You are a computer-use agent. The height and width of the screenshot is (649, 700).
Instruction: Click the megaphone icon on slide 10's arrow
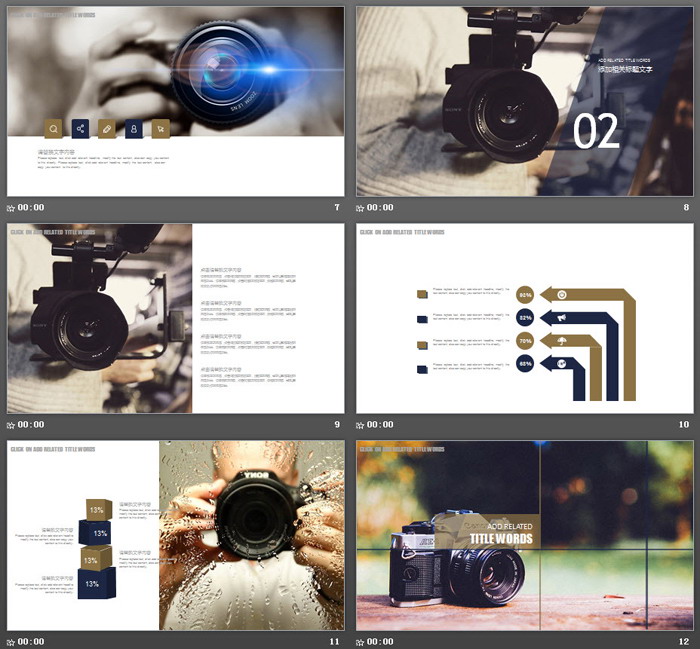pyautogui.click(x=562, y=318)
